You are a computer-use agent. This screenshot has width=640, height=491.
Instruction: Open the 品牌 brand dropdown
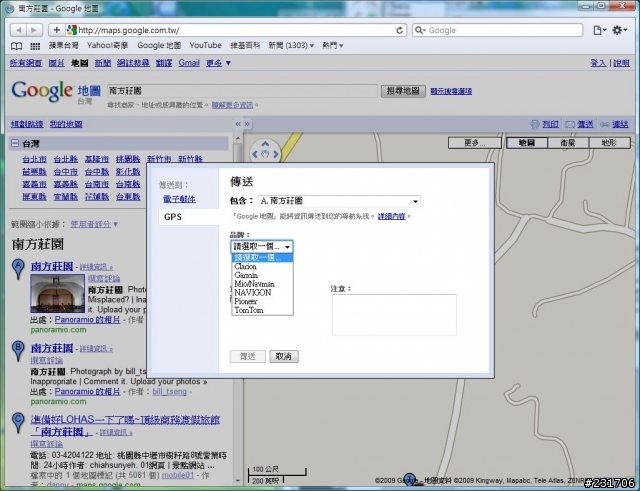(262, 247)
